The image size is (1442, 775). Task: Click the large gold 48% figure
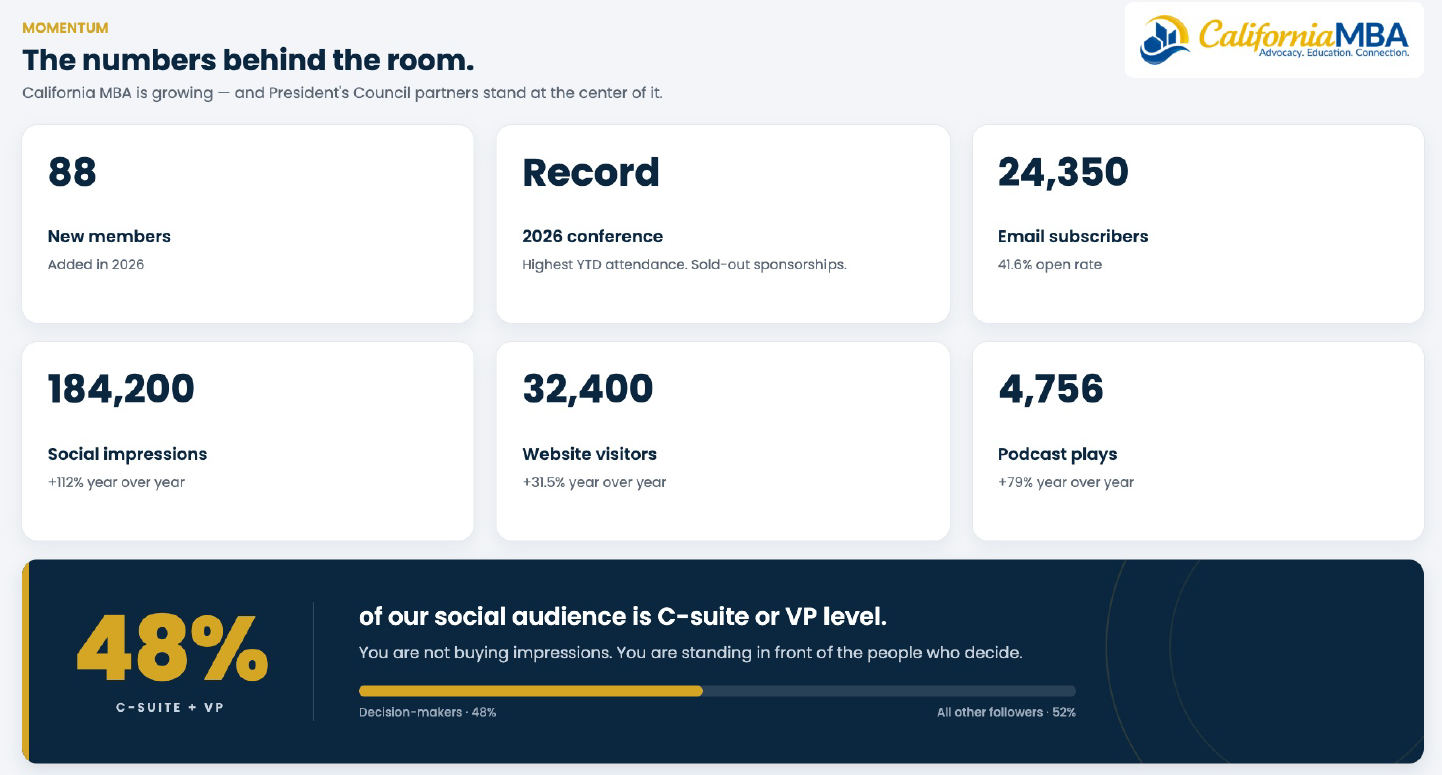click(x=172, y=648)
